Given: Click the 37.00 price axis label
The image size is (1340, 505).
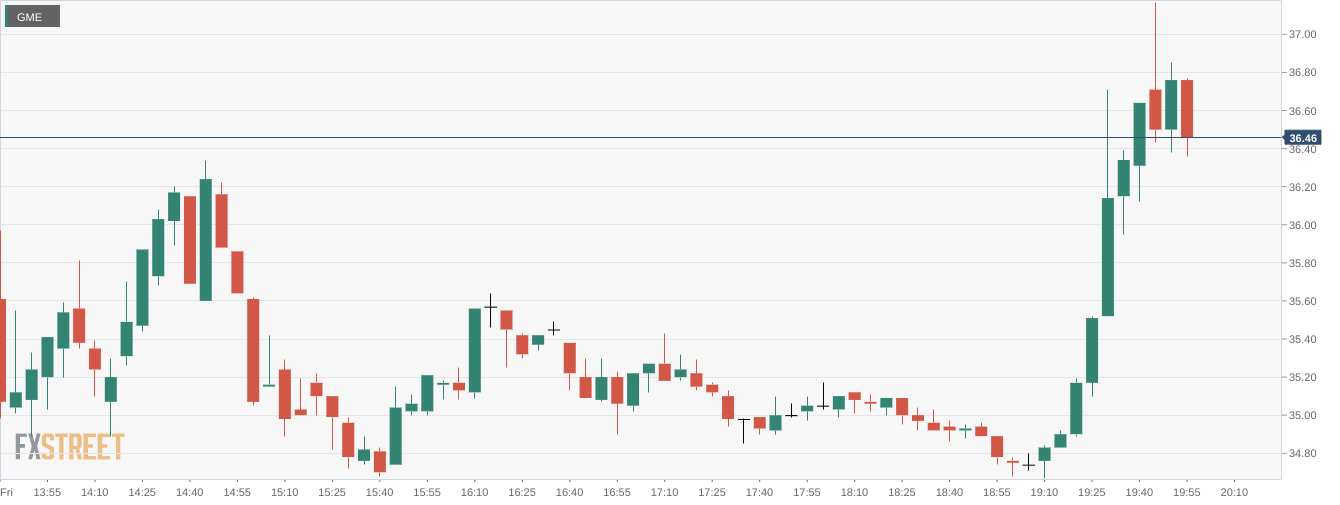Looking at the screenshot, I should (1302, 35).
